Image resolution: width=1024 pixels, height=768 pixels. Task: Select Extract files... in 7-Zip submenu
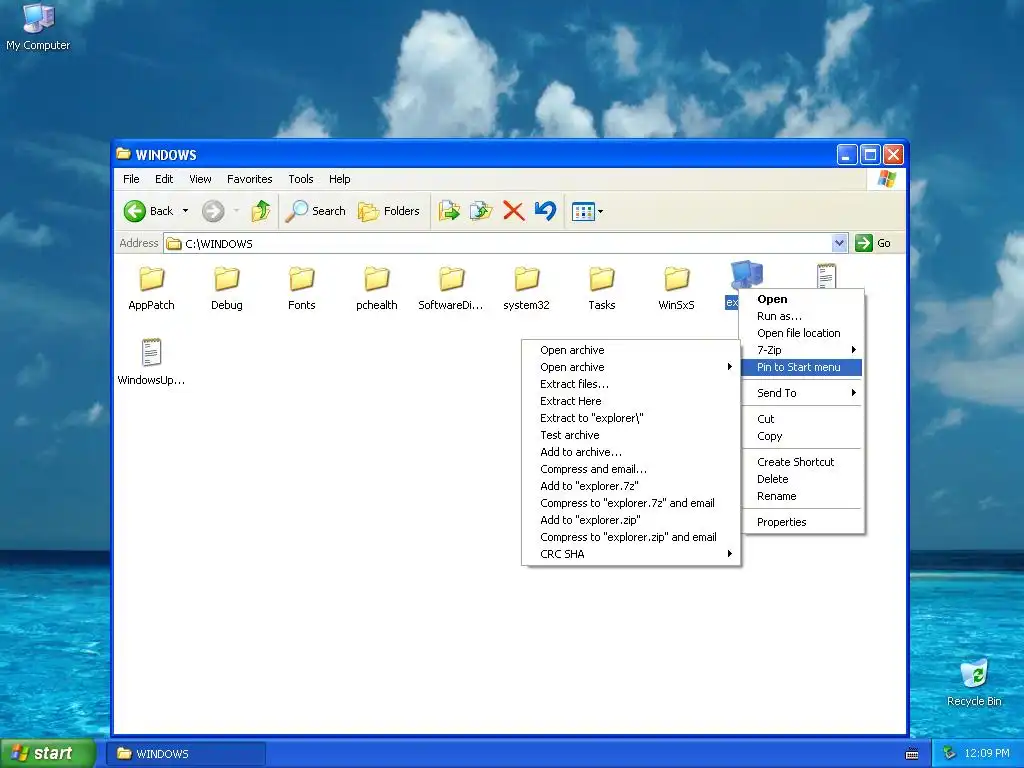(x=631, y=384)
